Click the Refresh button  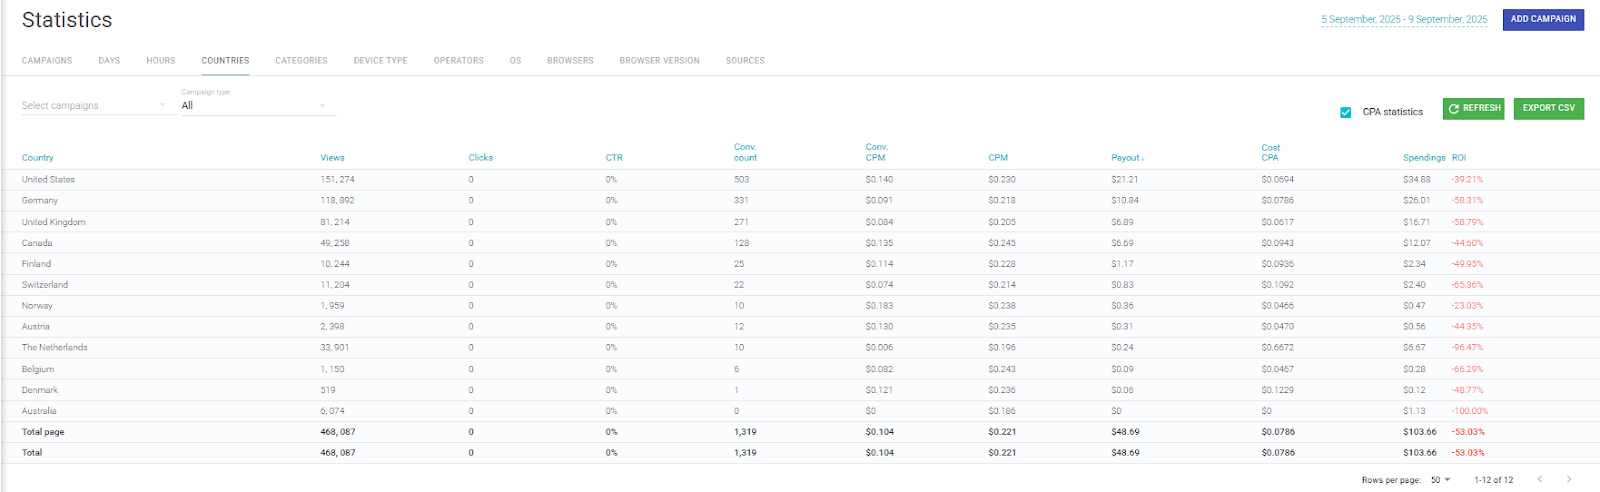[1474, 108]
